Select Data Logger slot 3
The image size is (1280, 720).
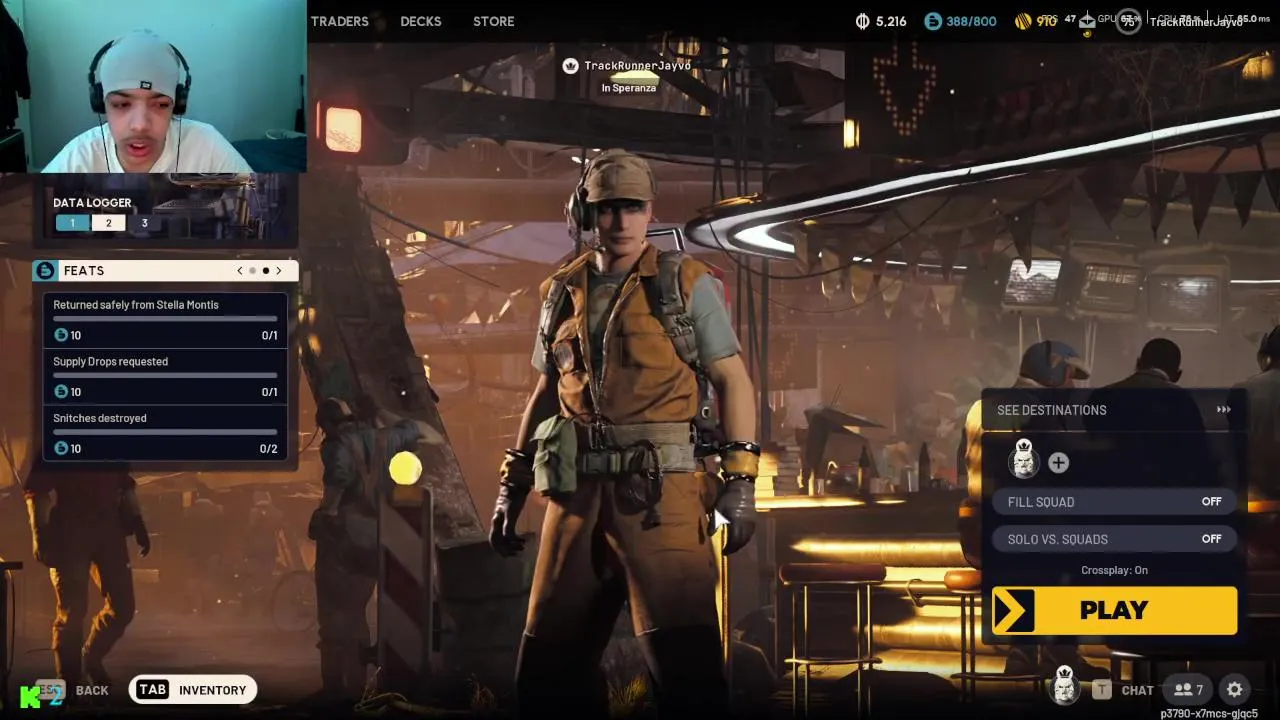click(144, 223)
